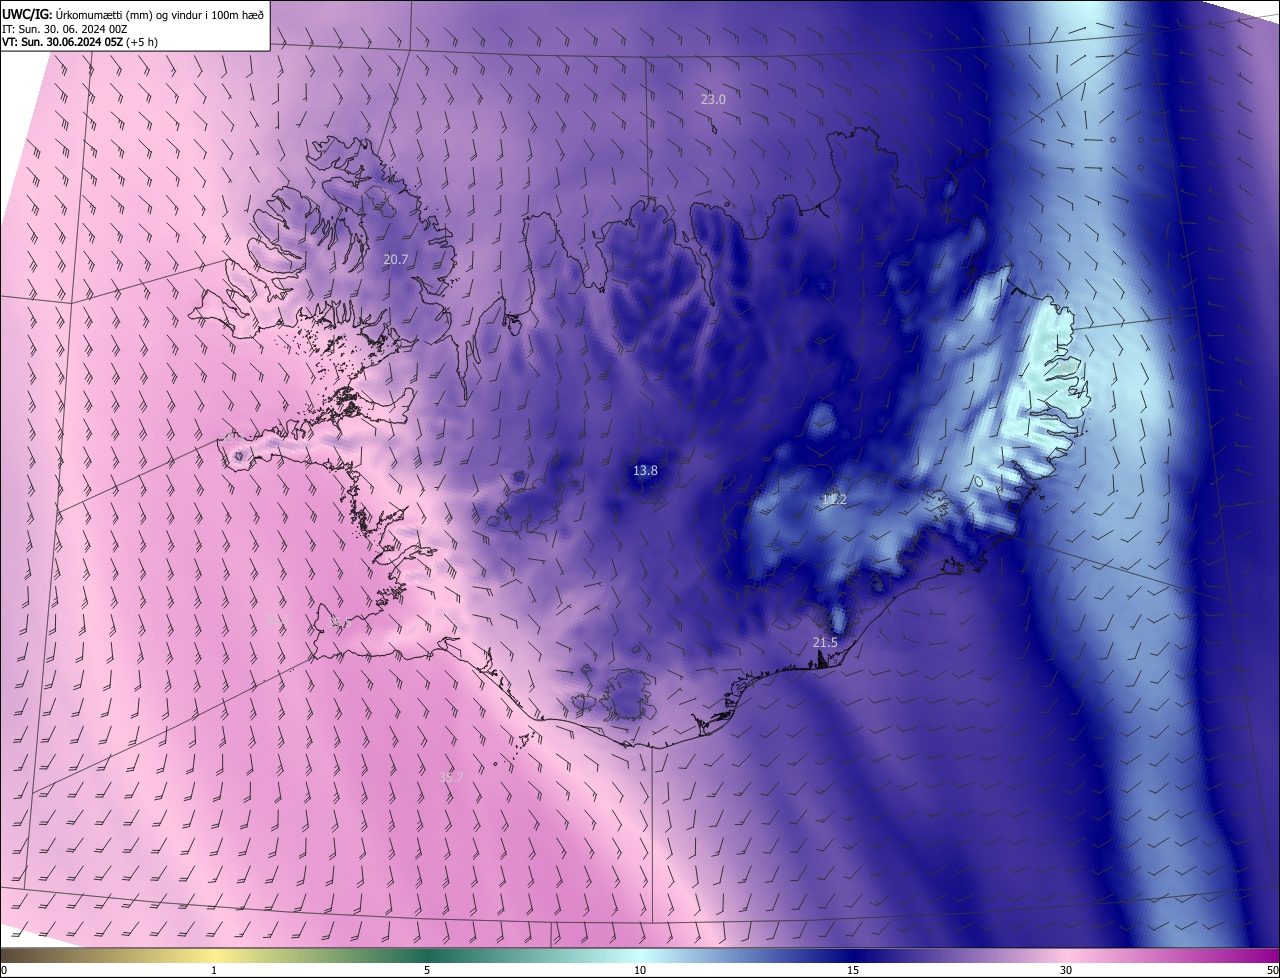Click the 0 tick label on the colorbar
The width and height of the screenshot is (1280, 978).
point(4,970)
